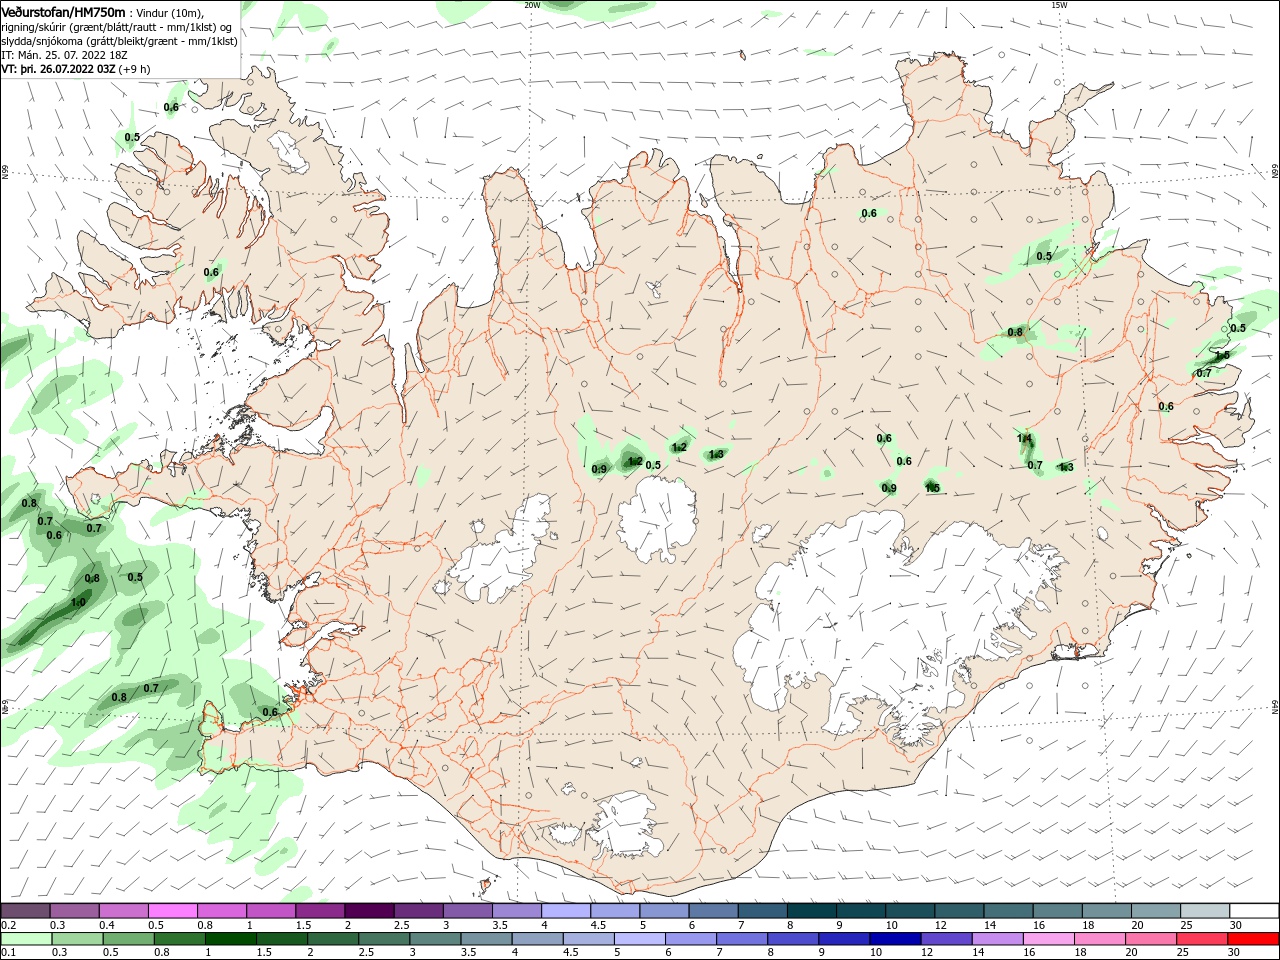Select the dusky purple swatch labeled 0.2 in upper row
The height and width of the screenshot is (960, 1280).
(x=25, y=911)
